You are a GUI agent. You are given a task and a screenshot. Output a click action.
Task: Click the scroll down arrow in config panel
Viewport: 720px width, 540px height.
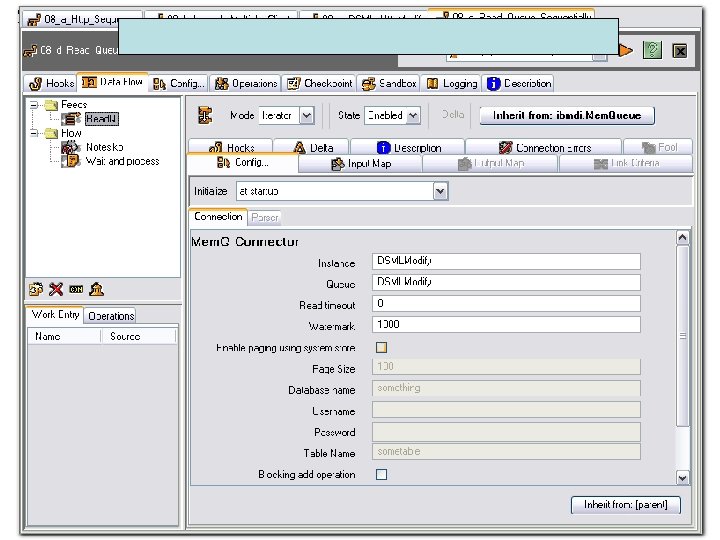(x=682, y=478)
